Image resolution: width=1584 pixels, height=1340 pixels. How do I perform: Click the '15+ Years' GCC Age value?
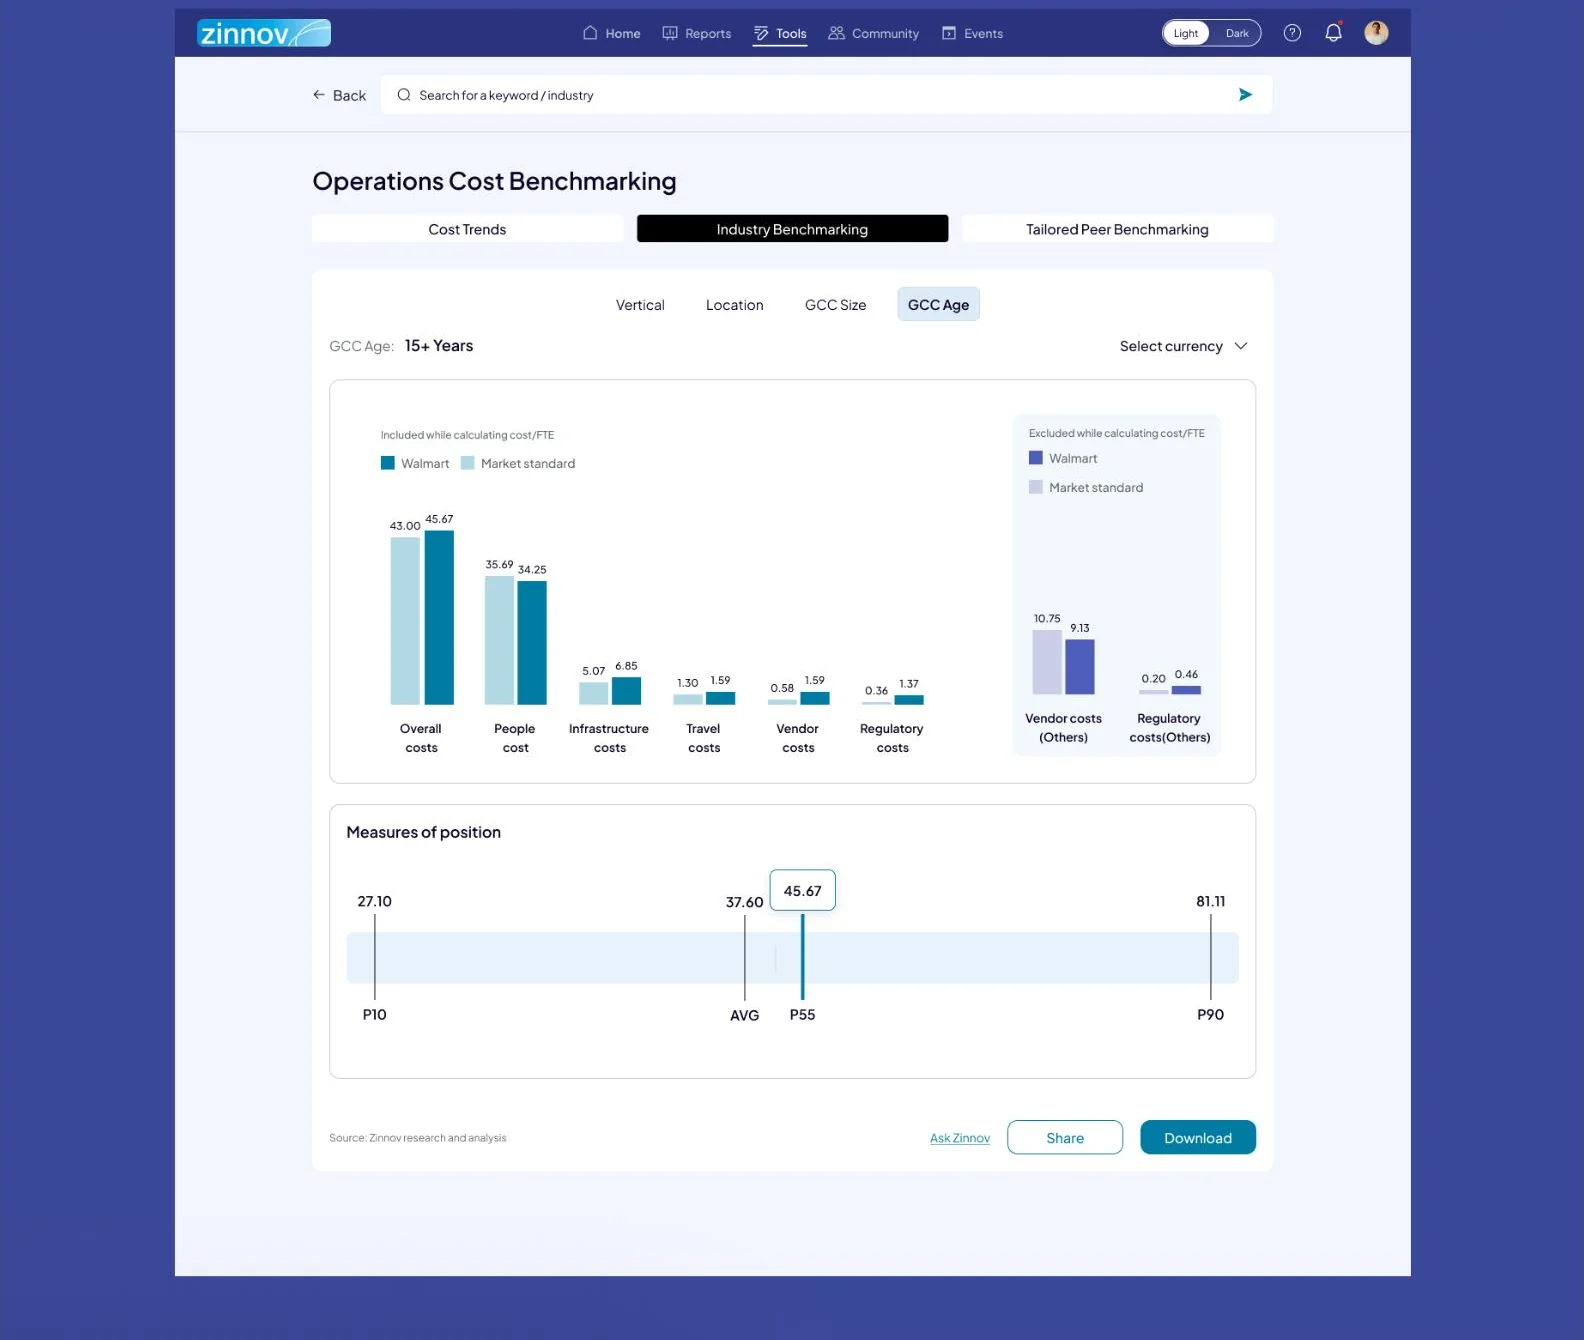tap(439, 346)
